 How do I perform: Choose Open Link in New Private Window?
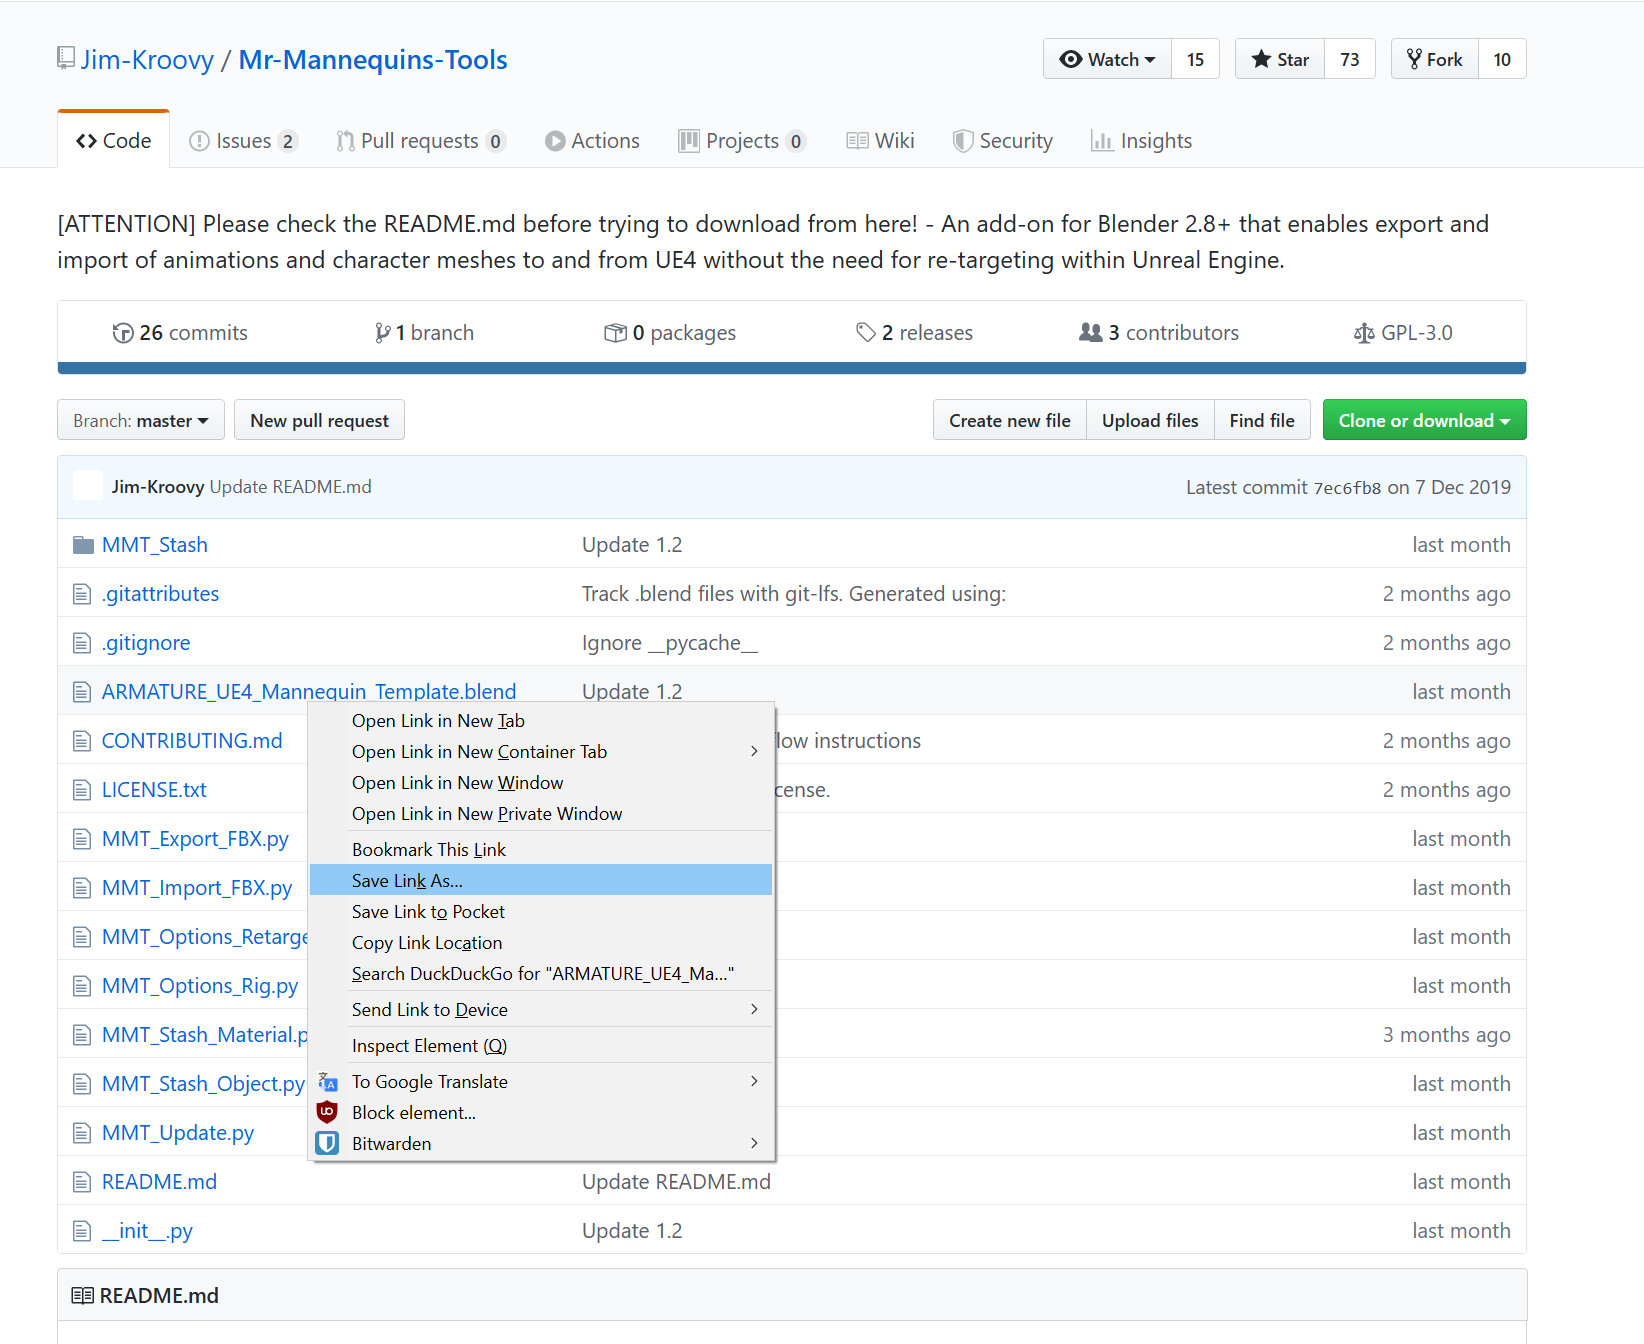[x=541, y=814]
